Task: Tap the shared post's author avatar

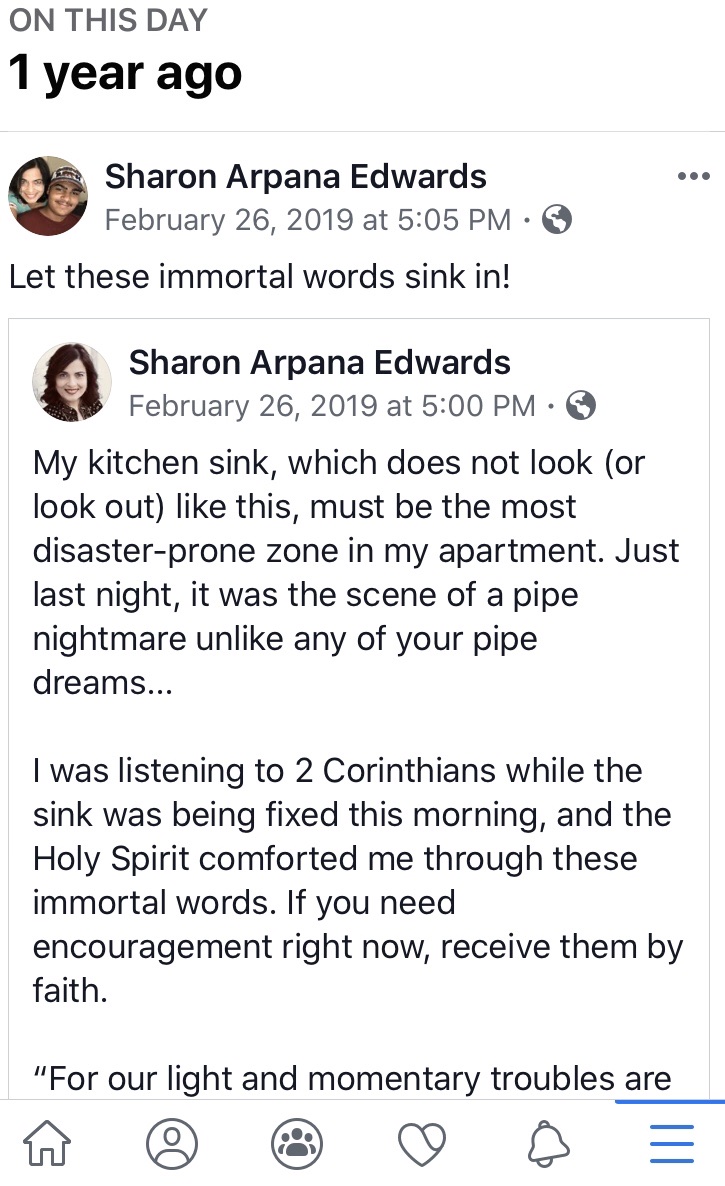Action: tap(72, 382)
